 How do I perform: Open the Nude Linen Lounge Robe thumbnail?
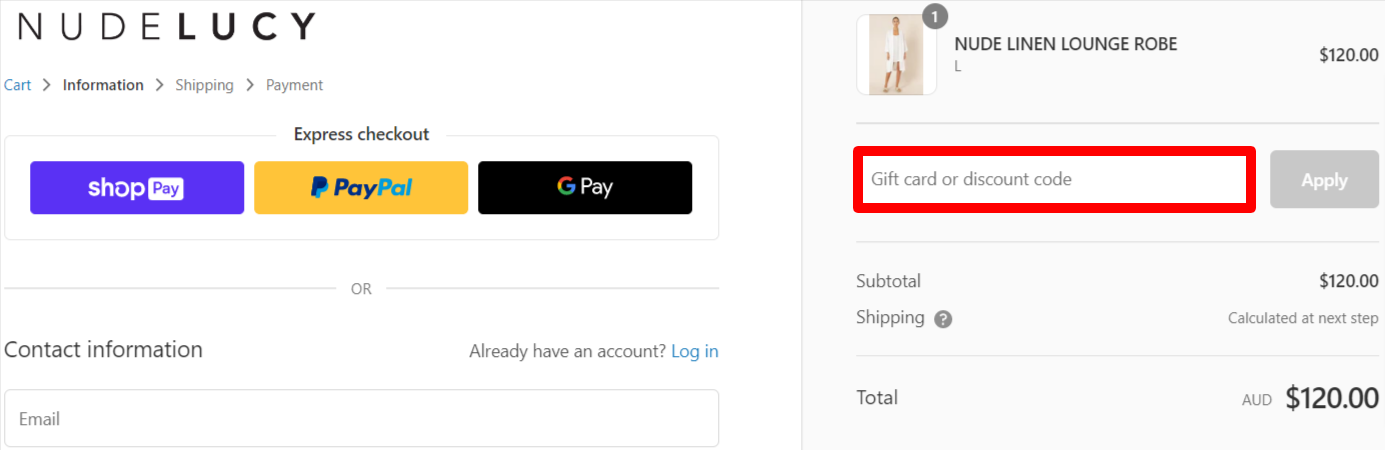coord(897,55)
